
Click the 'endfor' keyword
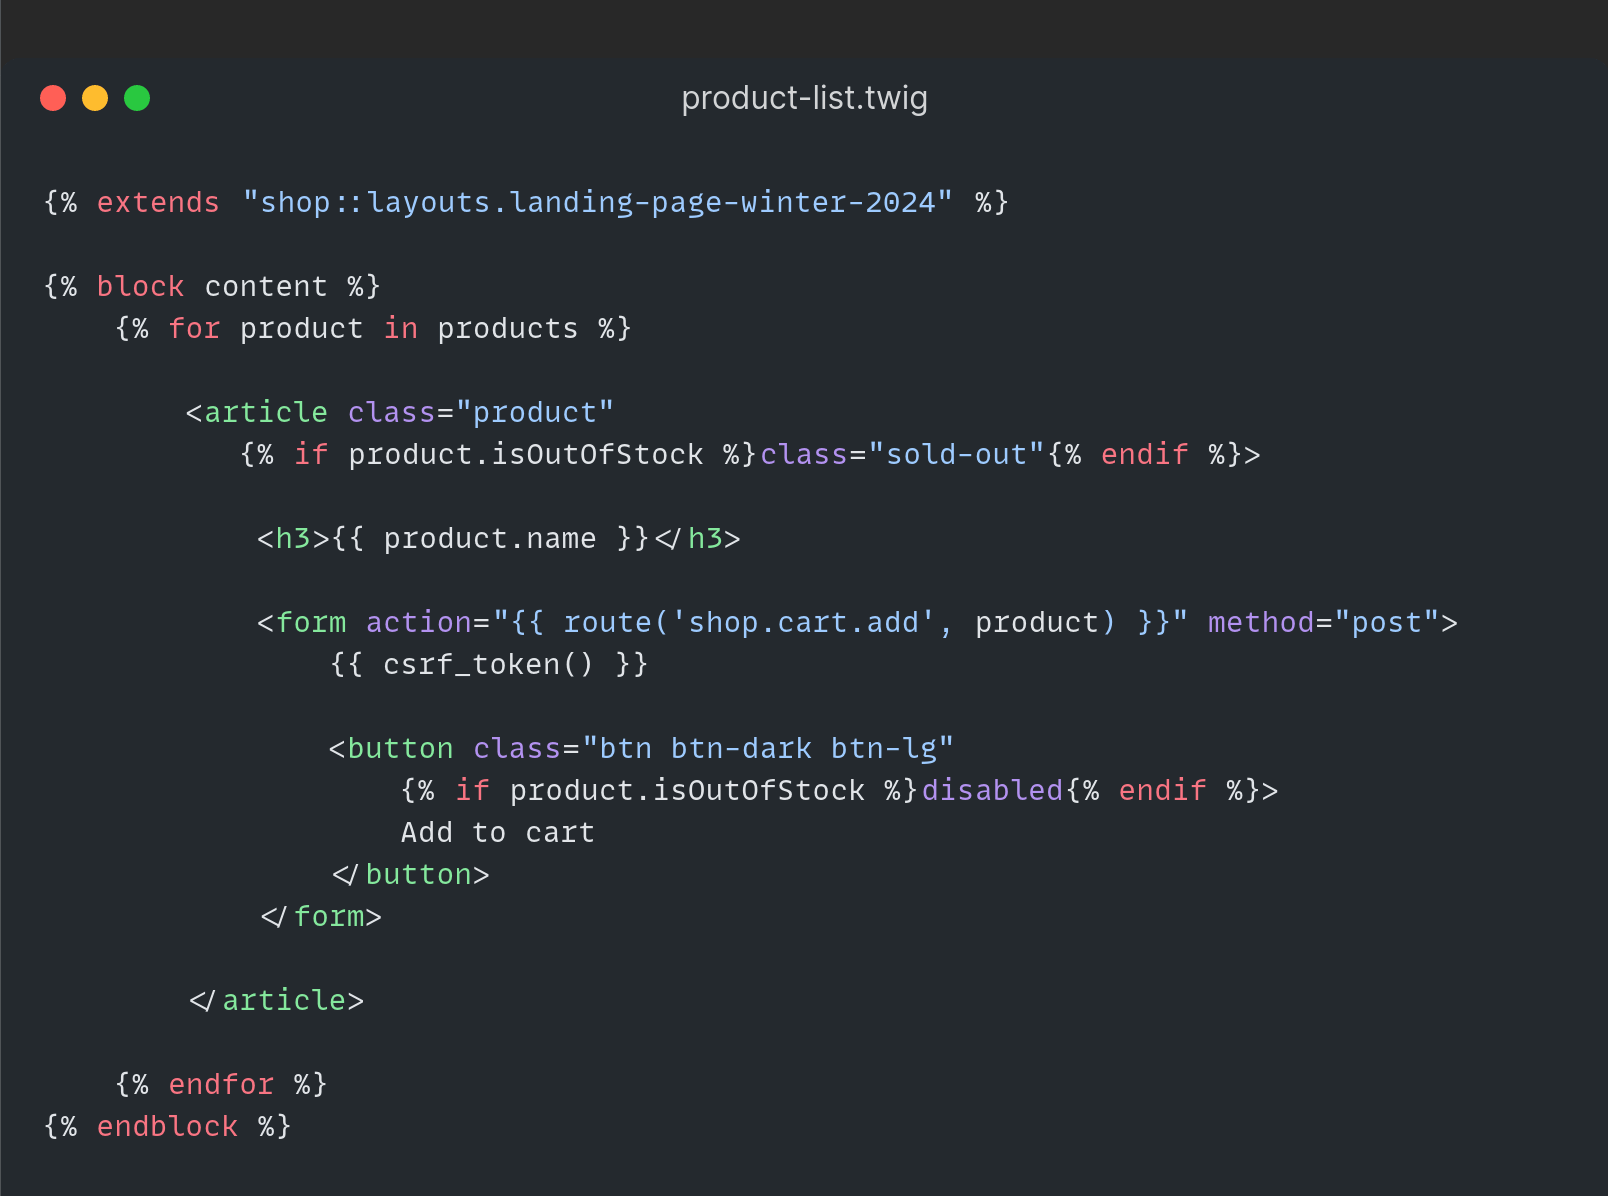pos(221,1084)
